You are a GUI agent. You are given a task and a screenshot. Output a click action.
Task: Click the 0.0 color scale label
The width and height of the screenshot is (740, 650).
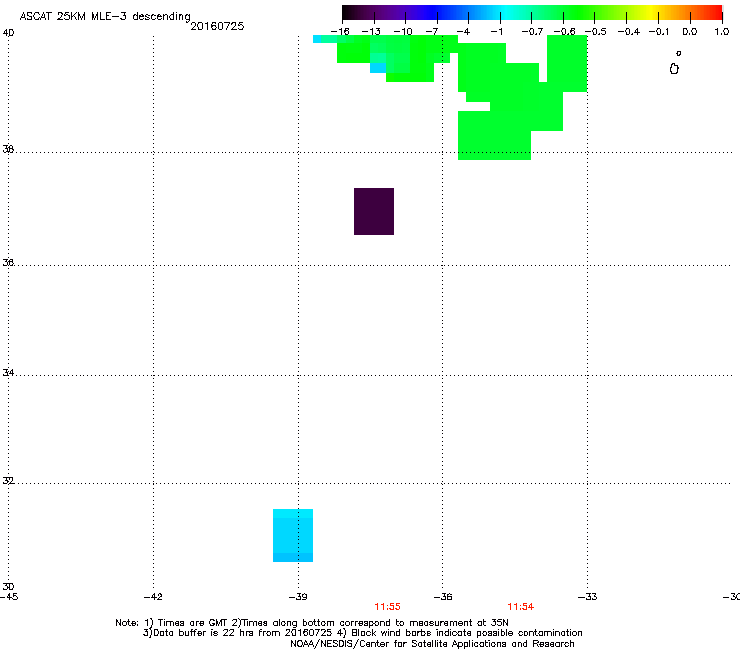690,32
